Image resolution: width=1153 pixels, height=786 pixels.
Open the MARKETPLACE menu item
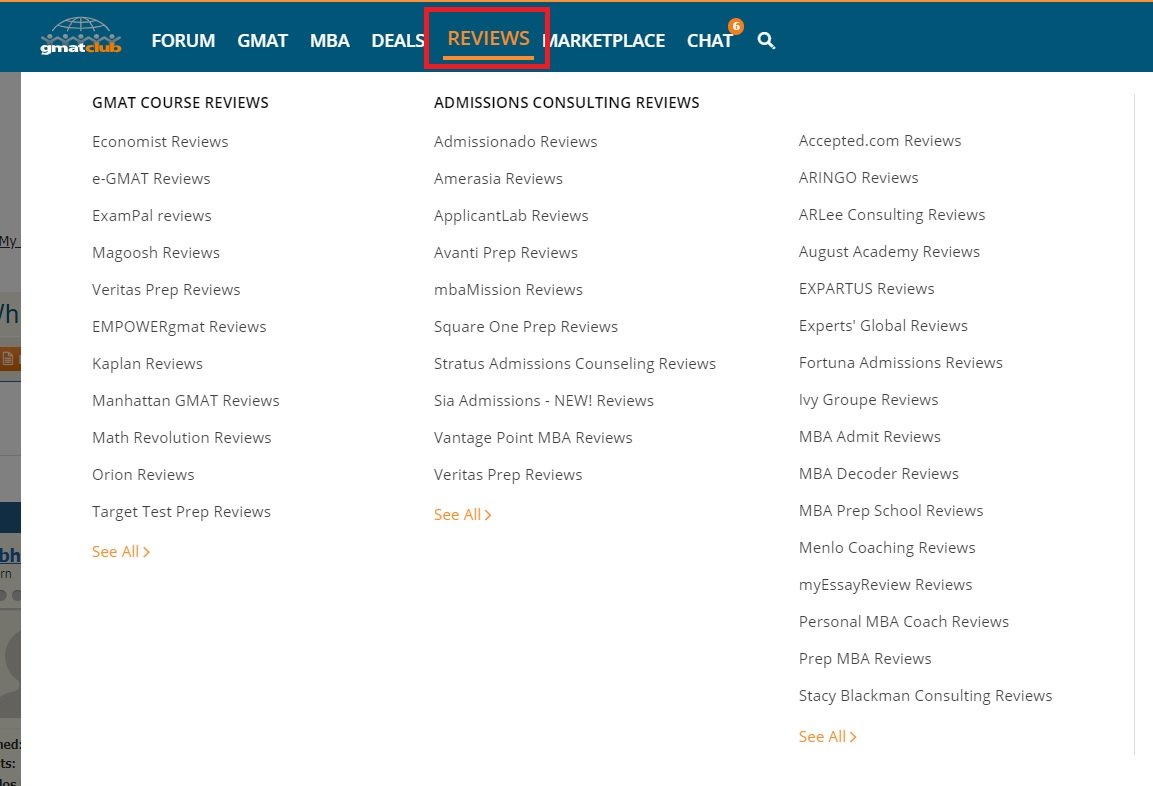[605, 41]
